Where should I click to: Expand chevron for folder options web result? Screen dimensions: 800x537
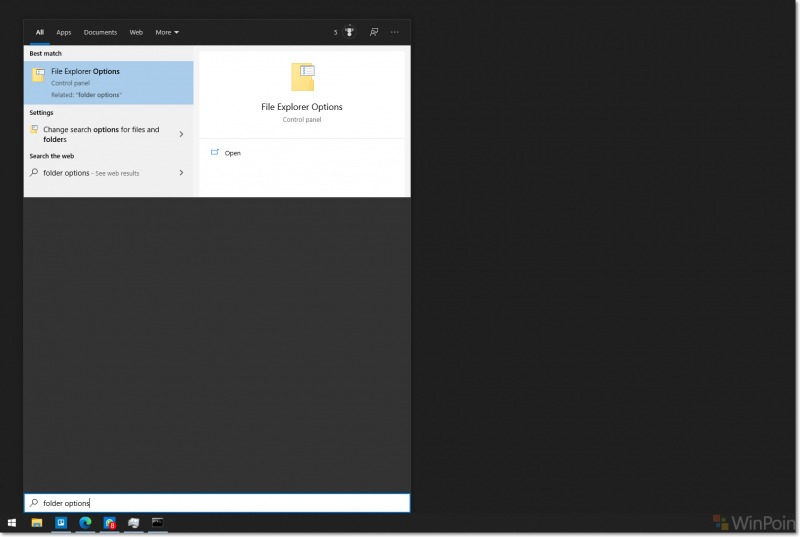click(181, 173)
